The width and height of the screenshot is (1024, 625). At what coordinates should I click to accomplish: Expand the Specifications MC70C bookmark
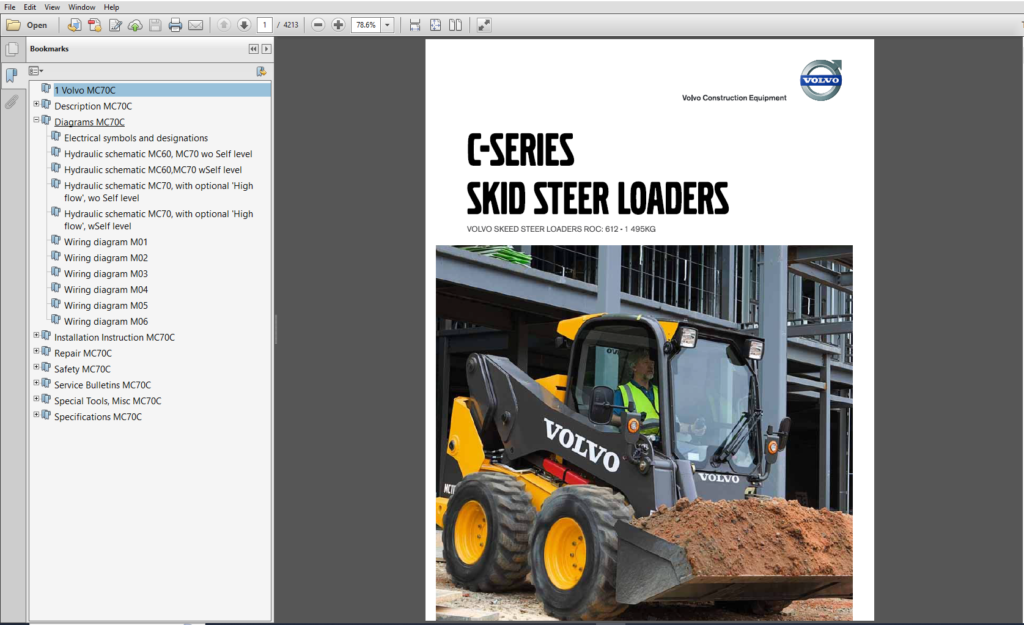(35, 416)
